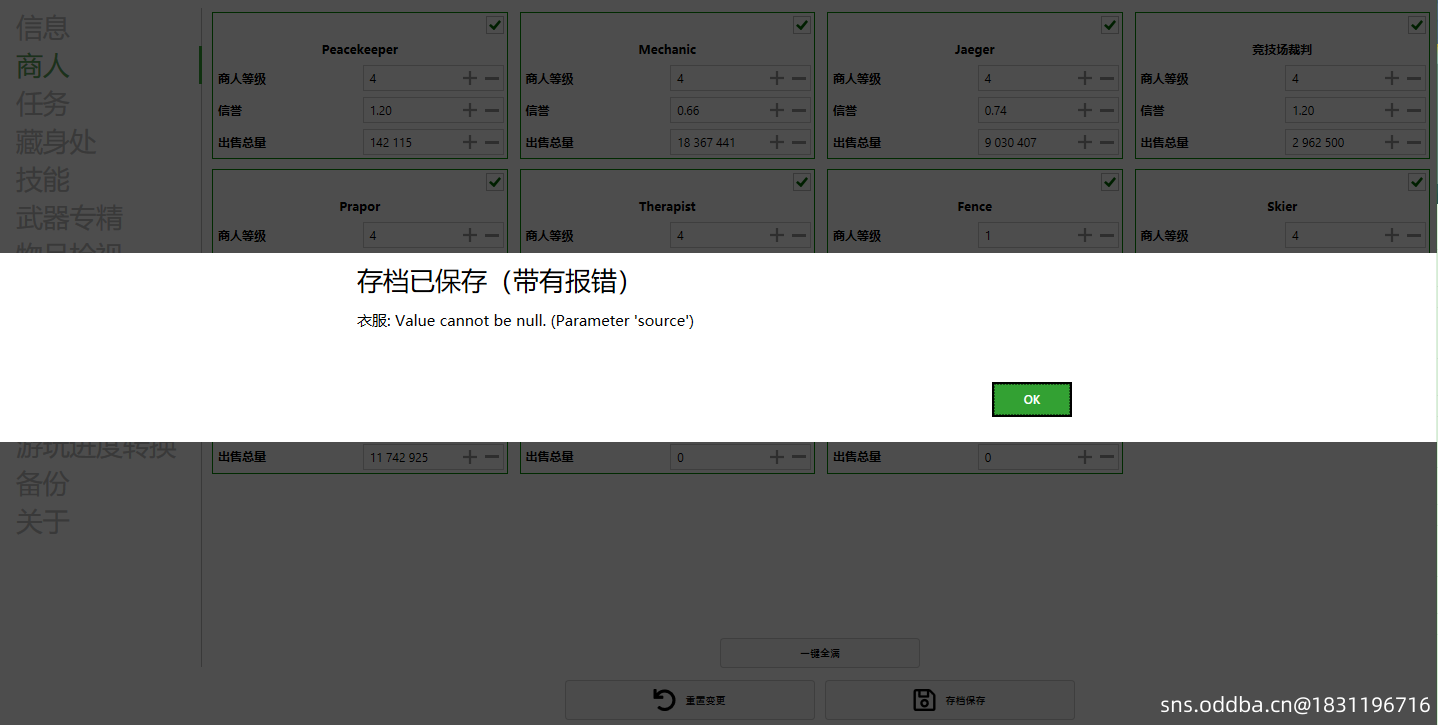The width and height of the screenshot is (1438, 725).
Task: Increase Mechanic 信誉 with plus icon
Action: pos(777,110)
